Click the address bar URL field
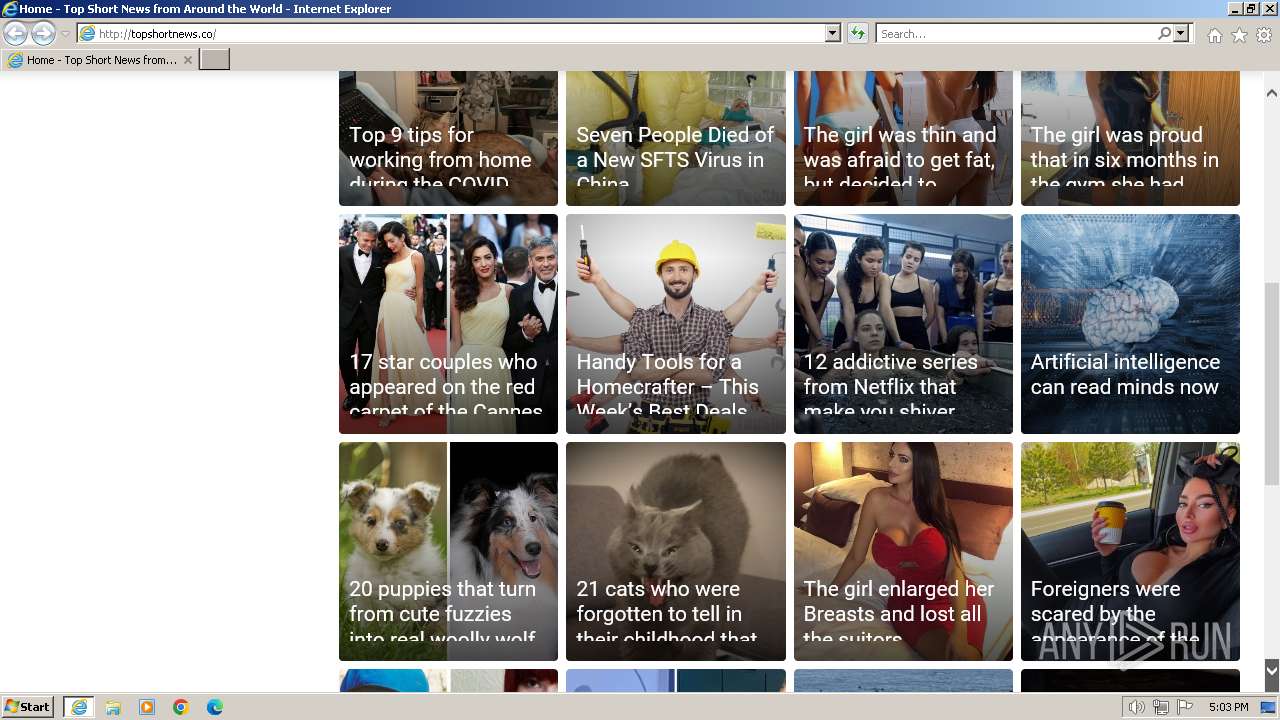Image resolution: width=1280 pixels, height=720 pixels. click(x=451, y=33)
